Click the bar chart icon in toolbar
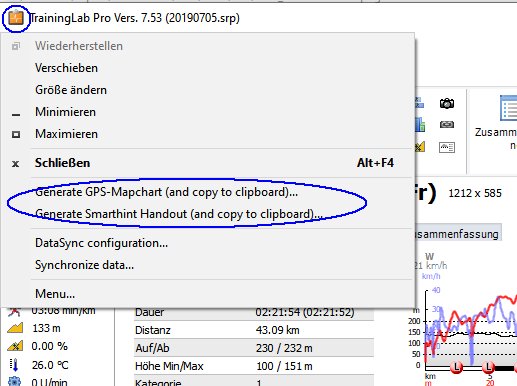 (x=420, y=124)
